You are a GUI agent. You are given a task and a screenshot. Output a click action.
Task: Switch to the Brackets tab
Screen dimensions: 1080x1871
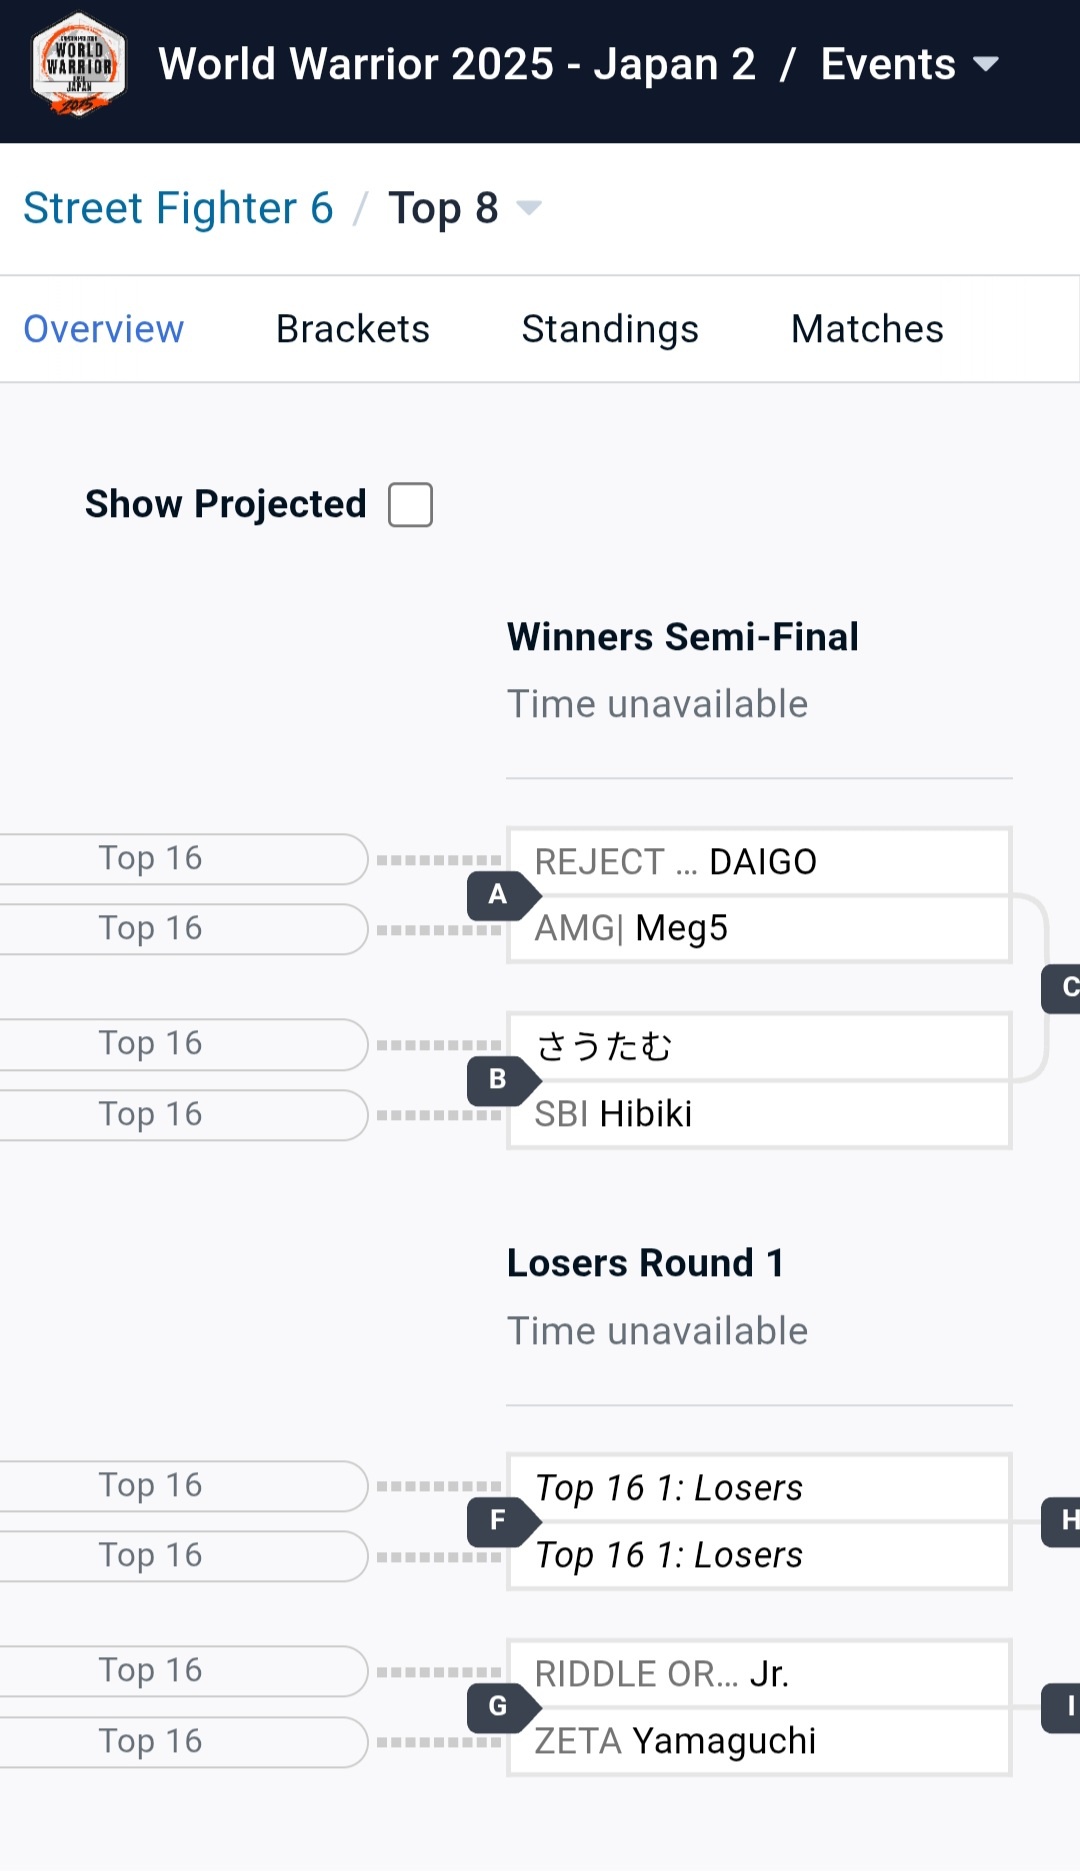click(352, 329)
